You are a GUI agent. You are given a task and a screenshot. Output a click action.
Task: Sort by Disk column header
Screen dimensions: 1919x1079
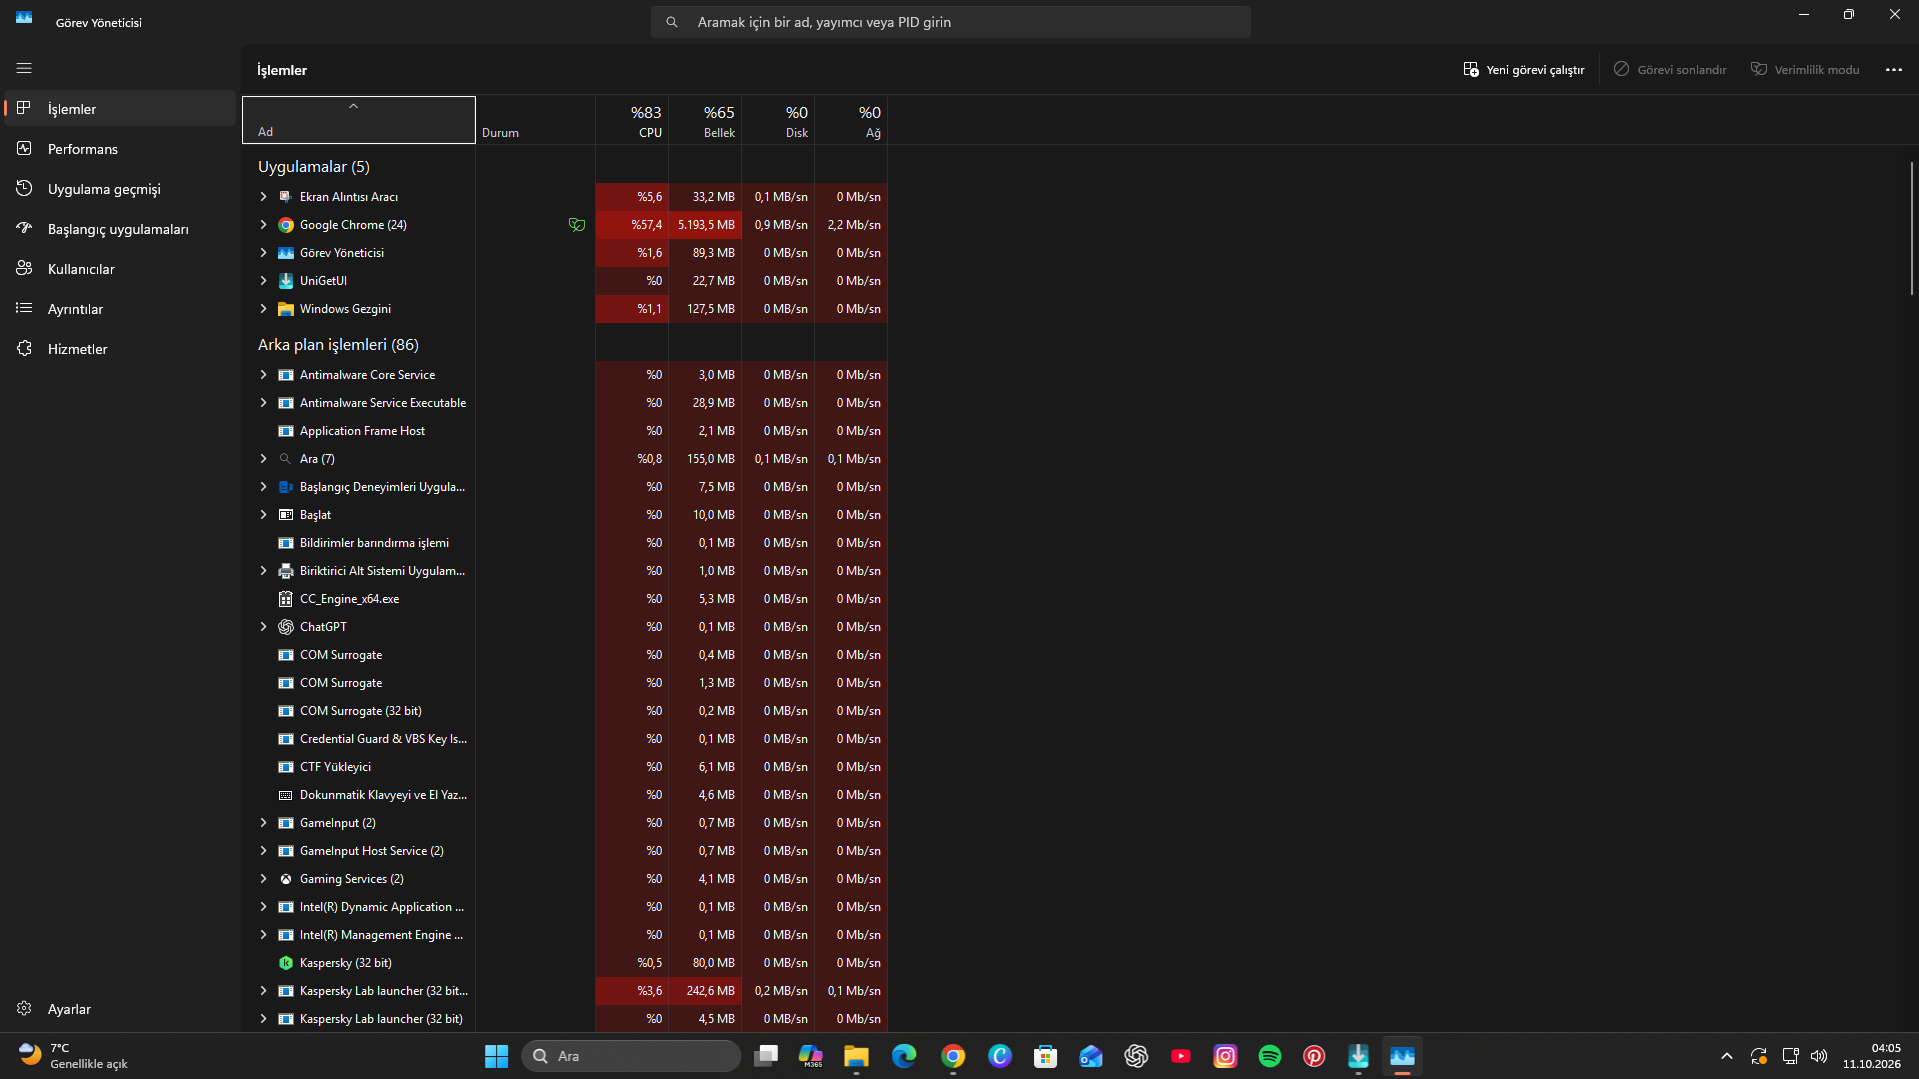pyautogui.click(x=778, y=120)
